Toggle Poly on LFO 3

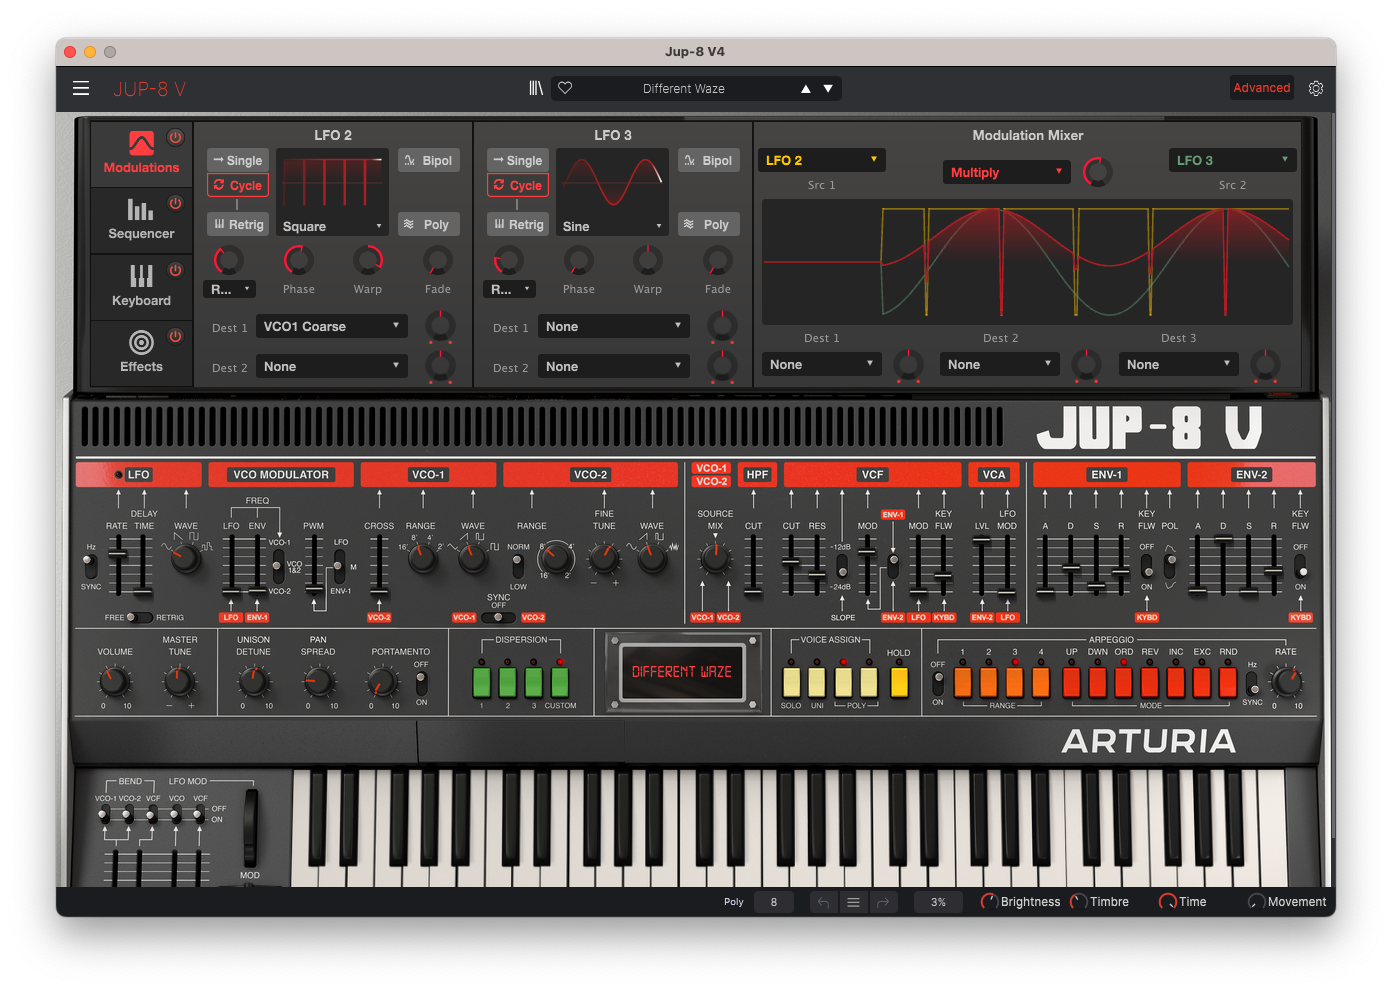(x=709, y=224)
